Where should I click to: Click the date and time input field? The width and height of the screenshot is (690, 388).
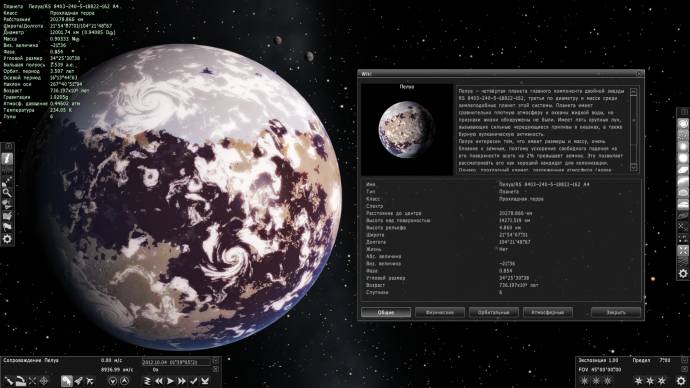point(176,362)
